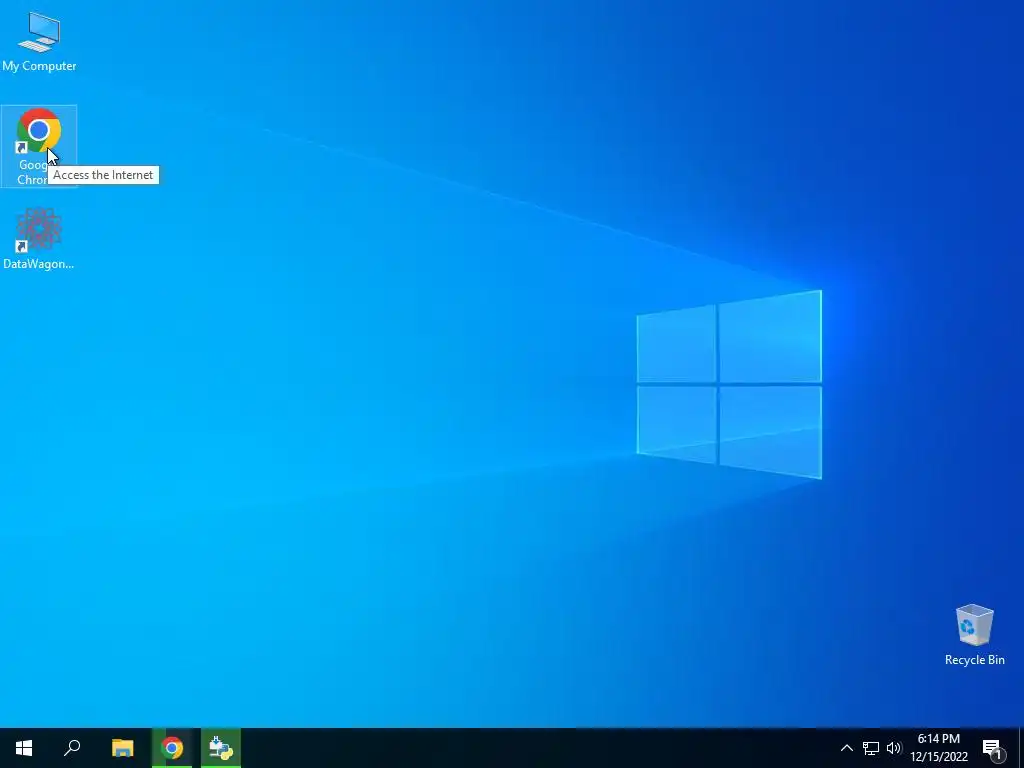Select the DataWagon desktop shortcut
The image size is (1024, 768).
click(39, 238)
